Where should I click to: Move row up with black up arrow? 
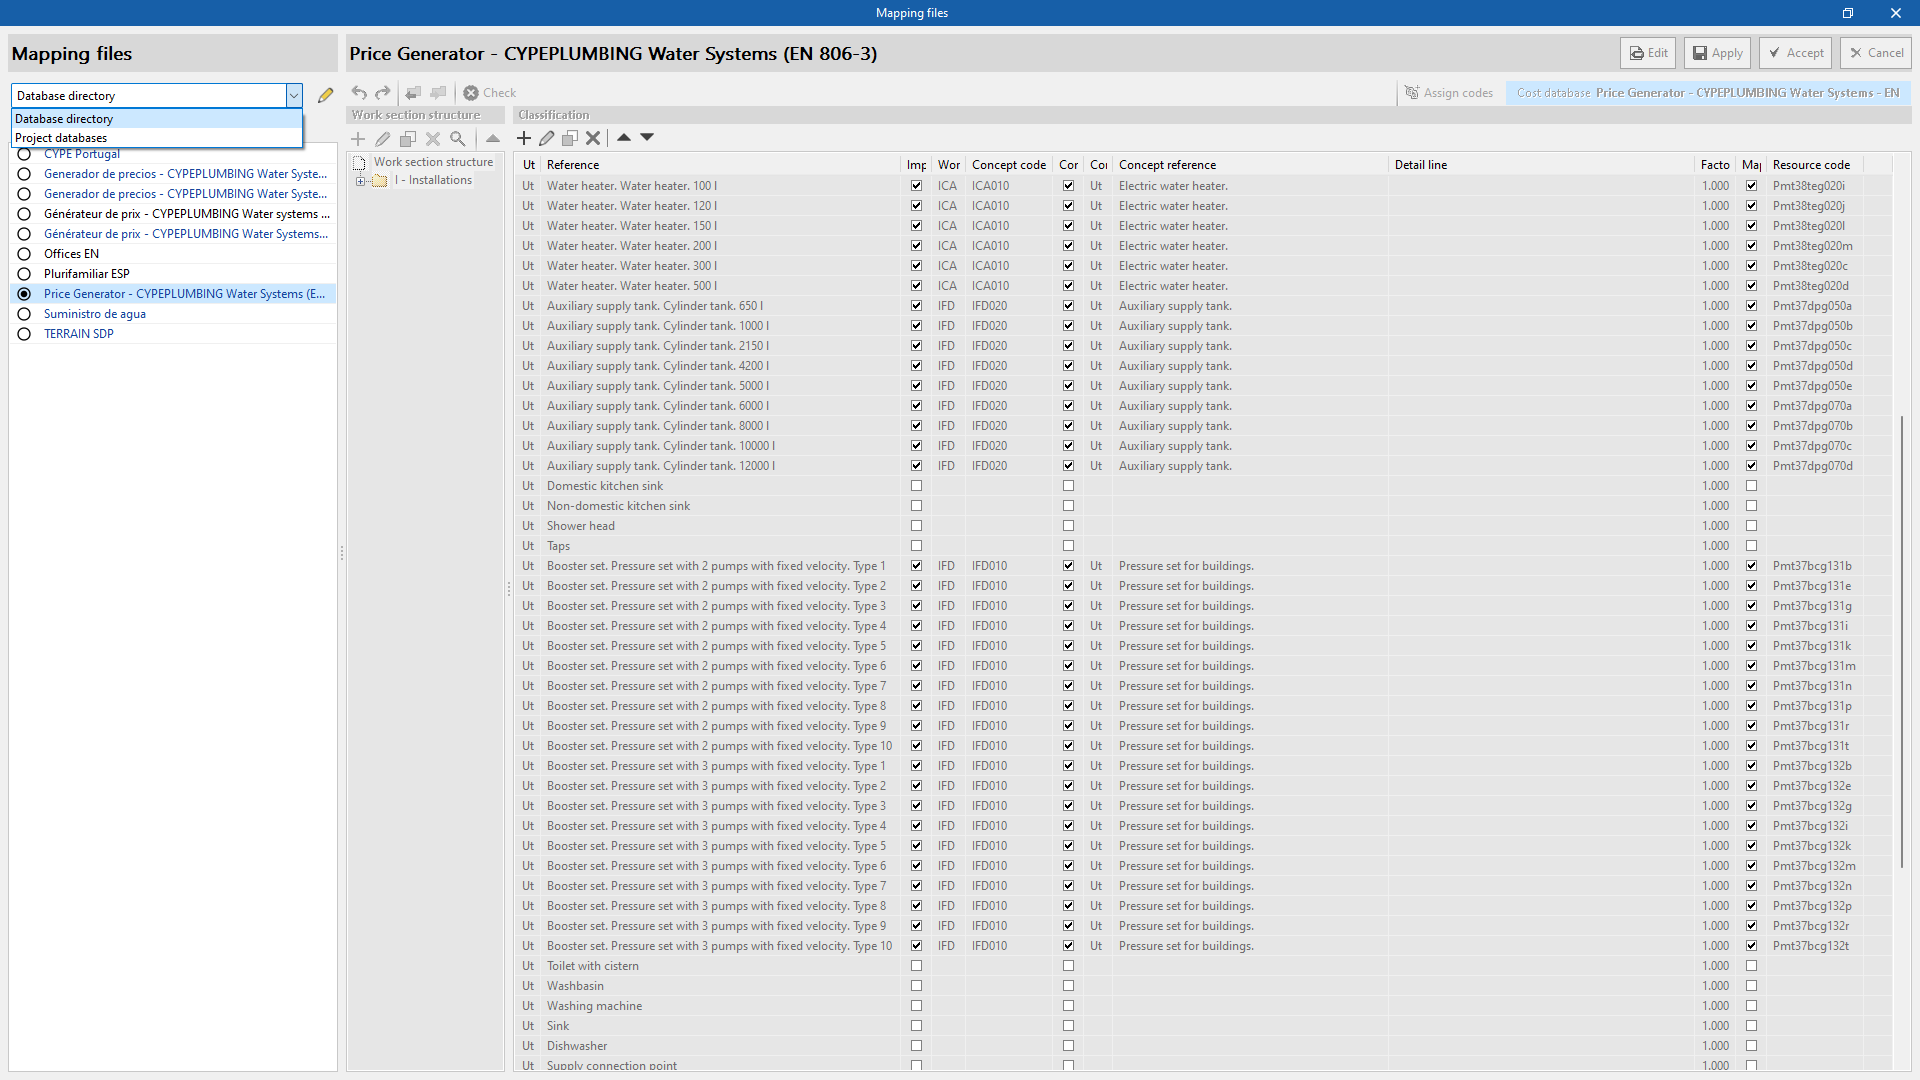[624, 137]
